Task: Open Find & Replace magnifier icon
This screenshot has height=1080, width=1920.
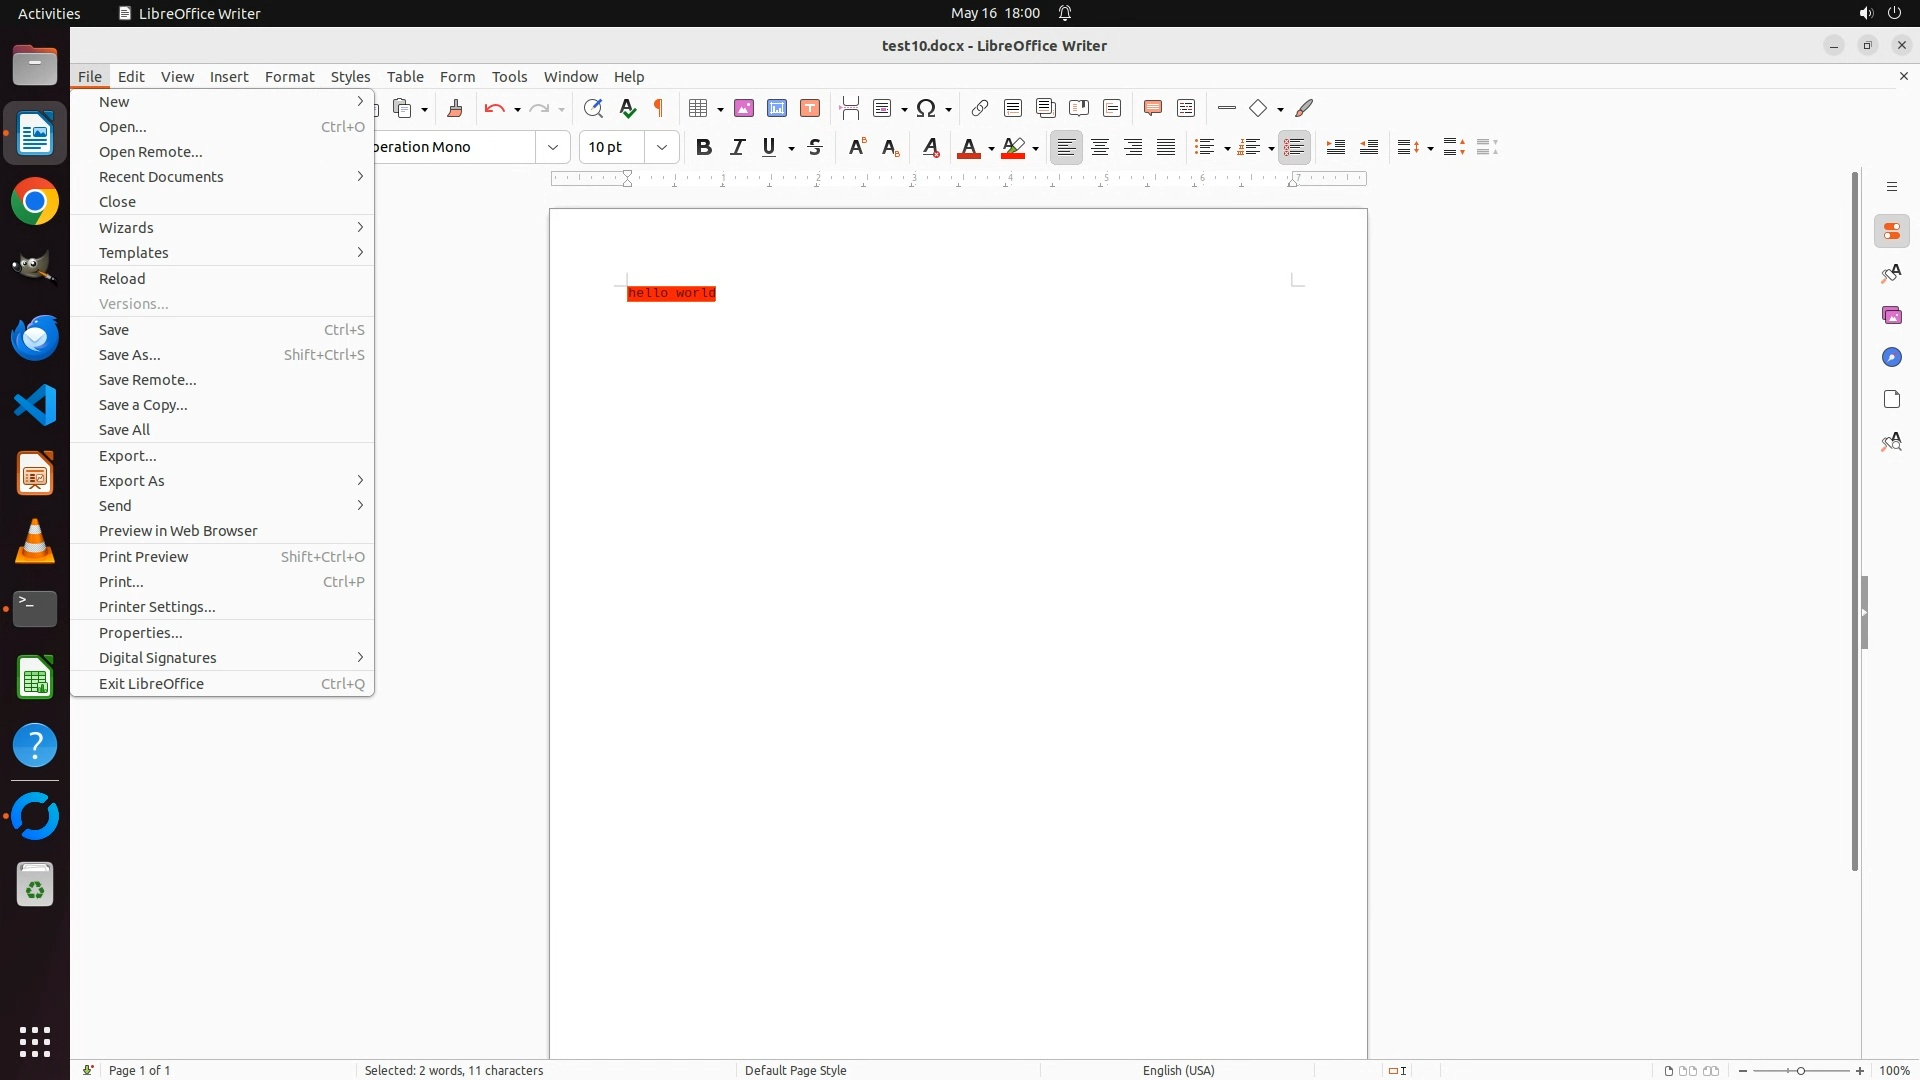Action: (x=593, y=108)
